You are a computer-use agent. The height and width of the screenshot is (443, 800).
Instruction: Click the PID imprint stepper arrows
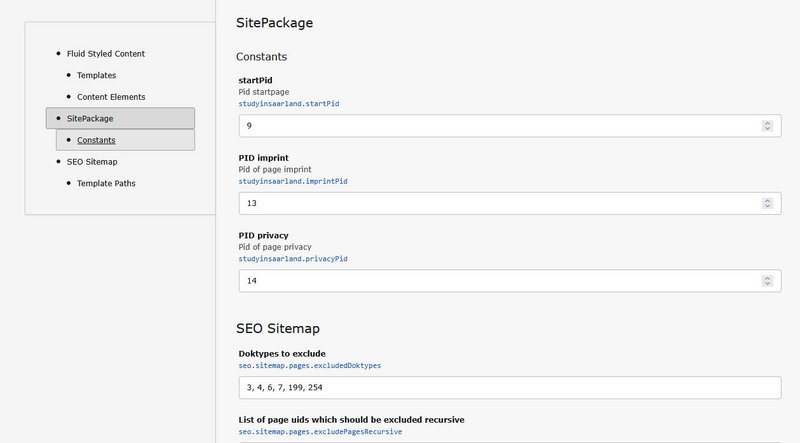click(x=767, y=204)
